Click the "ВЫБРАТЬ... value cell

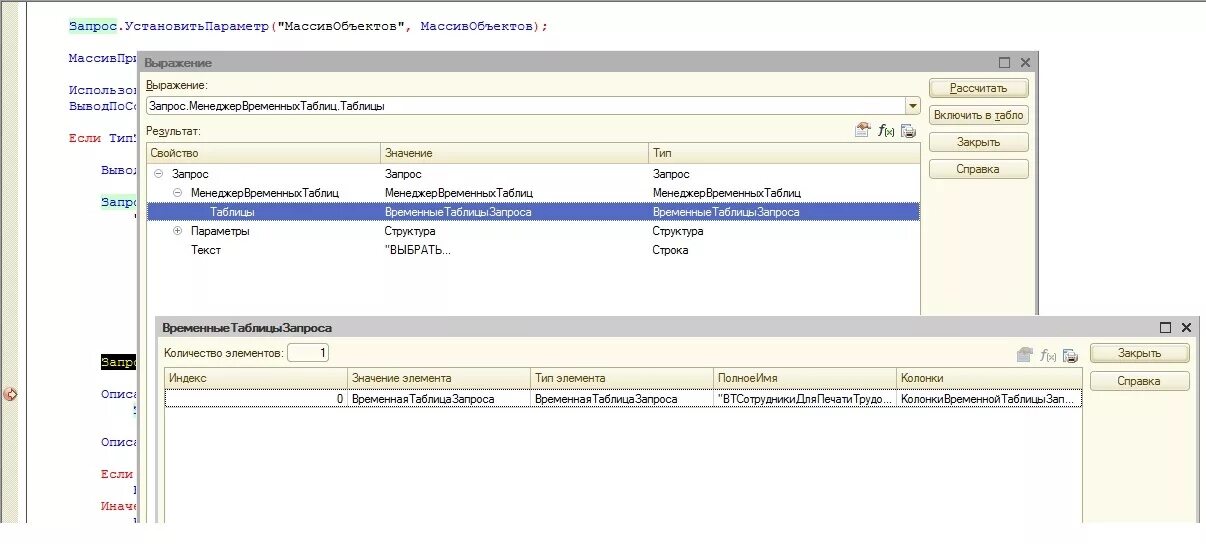point(418,250)
